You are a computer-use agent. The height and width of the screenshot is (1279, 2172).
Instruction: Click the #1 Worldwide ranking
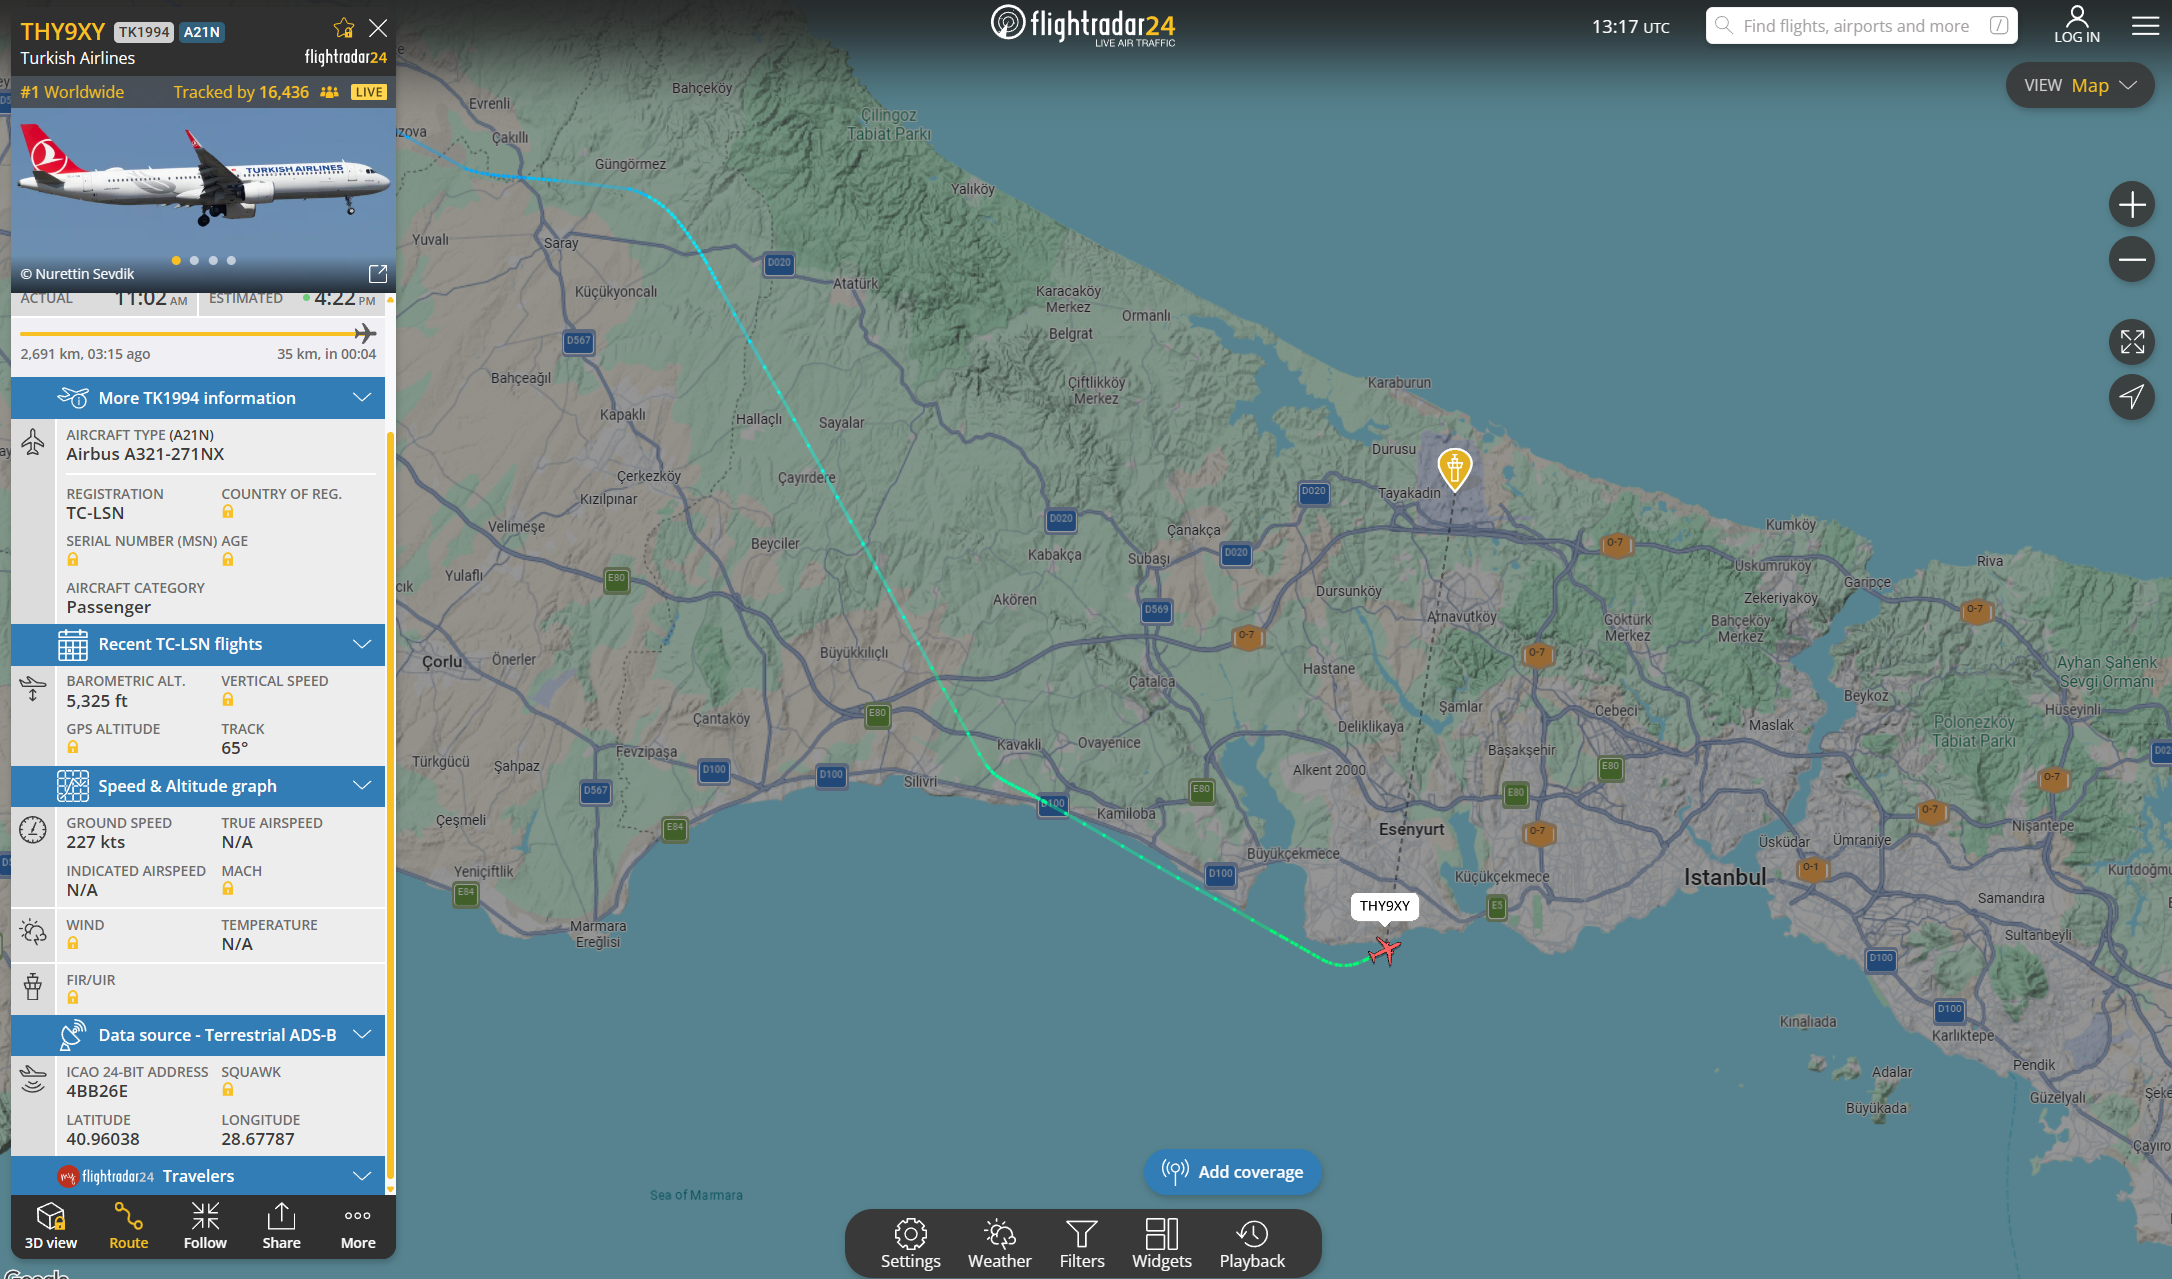click(72, 92)
